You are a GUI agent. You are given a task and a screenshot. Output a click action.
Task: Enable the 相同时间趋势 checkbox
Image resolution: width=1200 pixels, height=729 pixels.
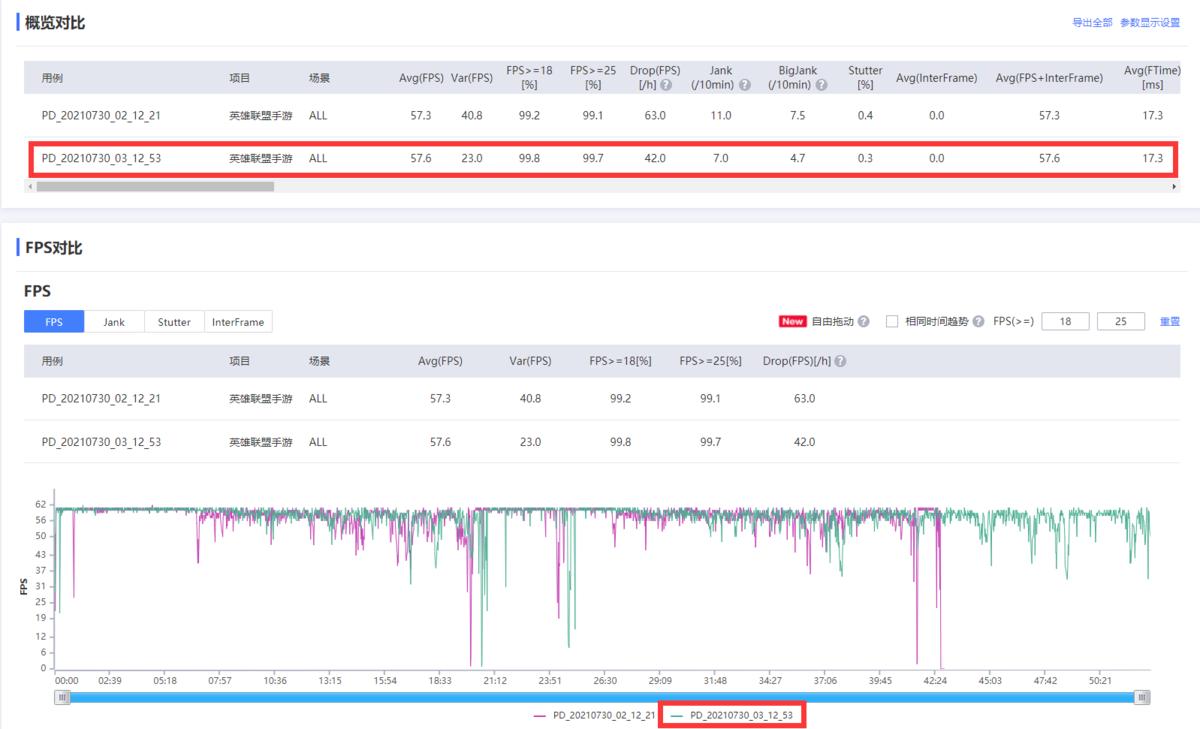click(x=892, y=322)
